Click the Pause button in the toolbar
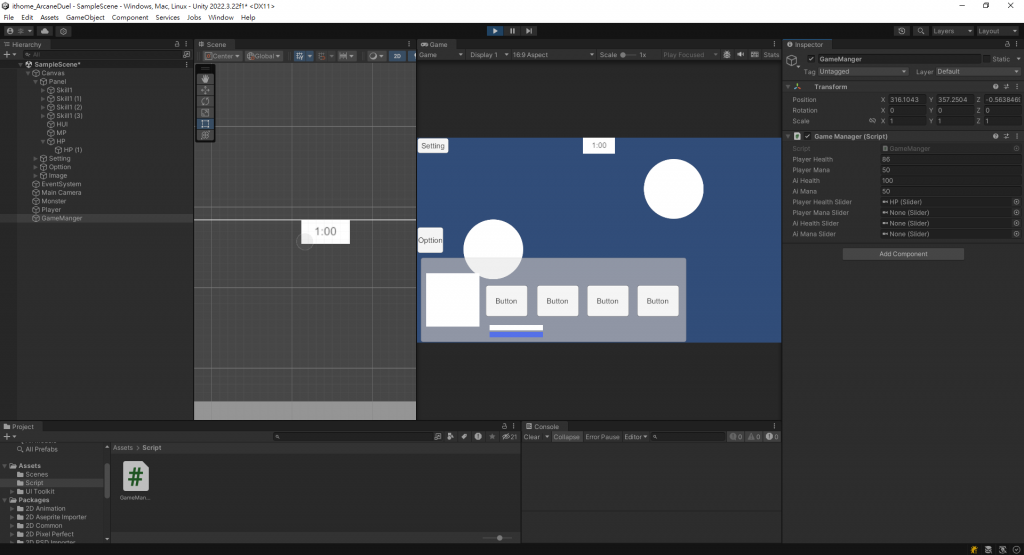This screenshot has height=555, width=1024. pos(512,31)
